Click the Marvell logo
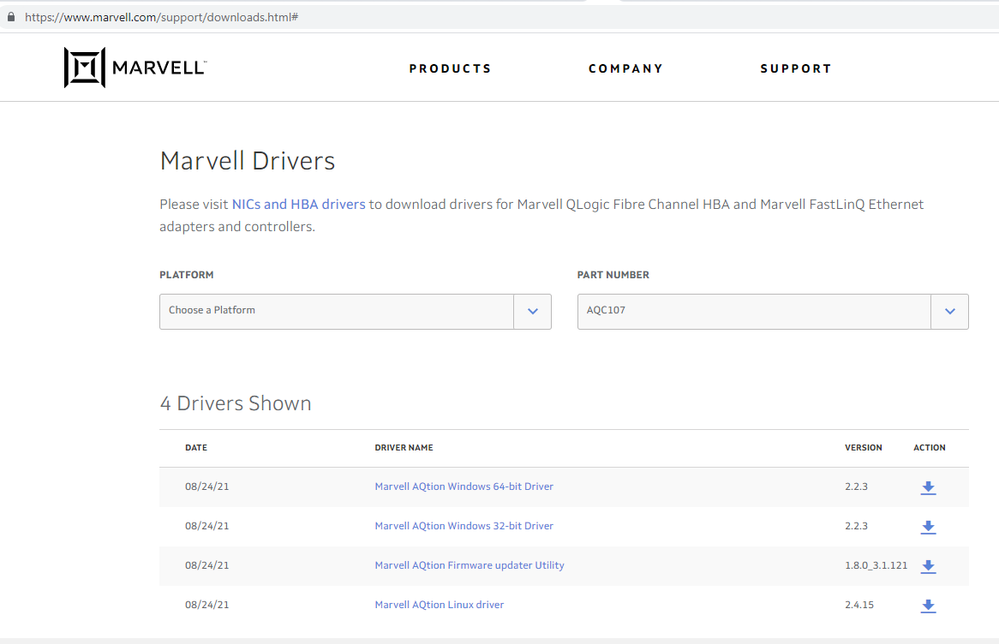Screen dimensions: 999x644 [x=135, y=67]
